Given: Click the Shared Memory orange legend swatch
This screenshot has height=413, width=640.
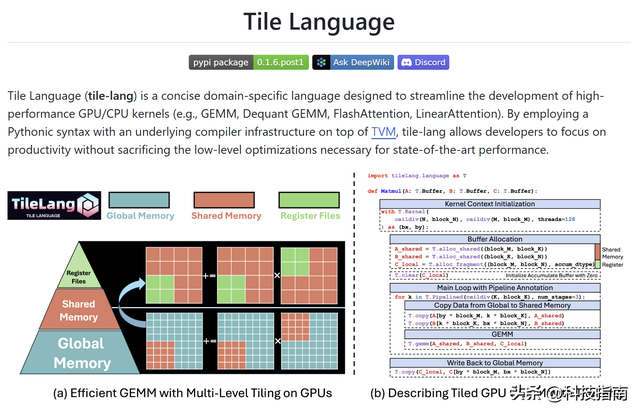Looking at the screenshot, I should (x=224, y=200).
